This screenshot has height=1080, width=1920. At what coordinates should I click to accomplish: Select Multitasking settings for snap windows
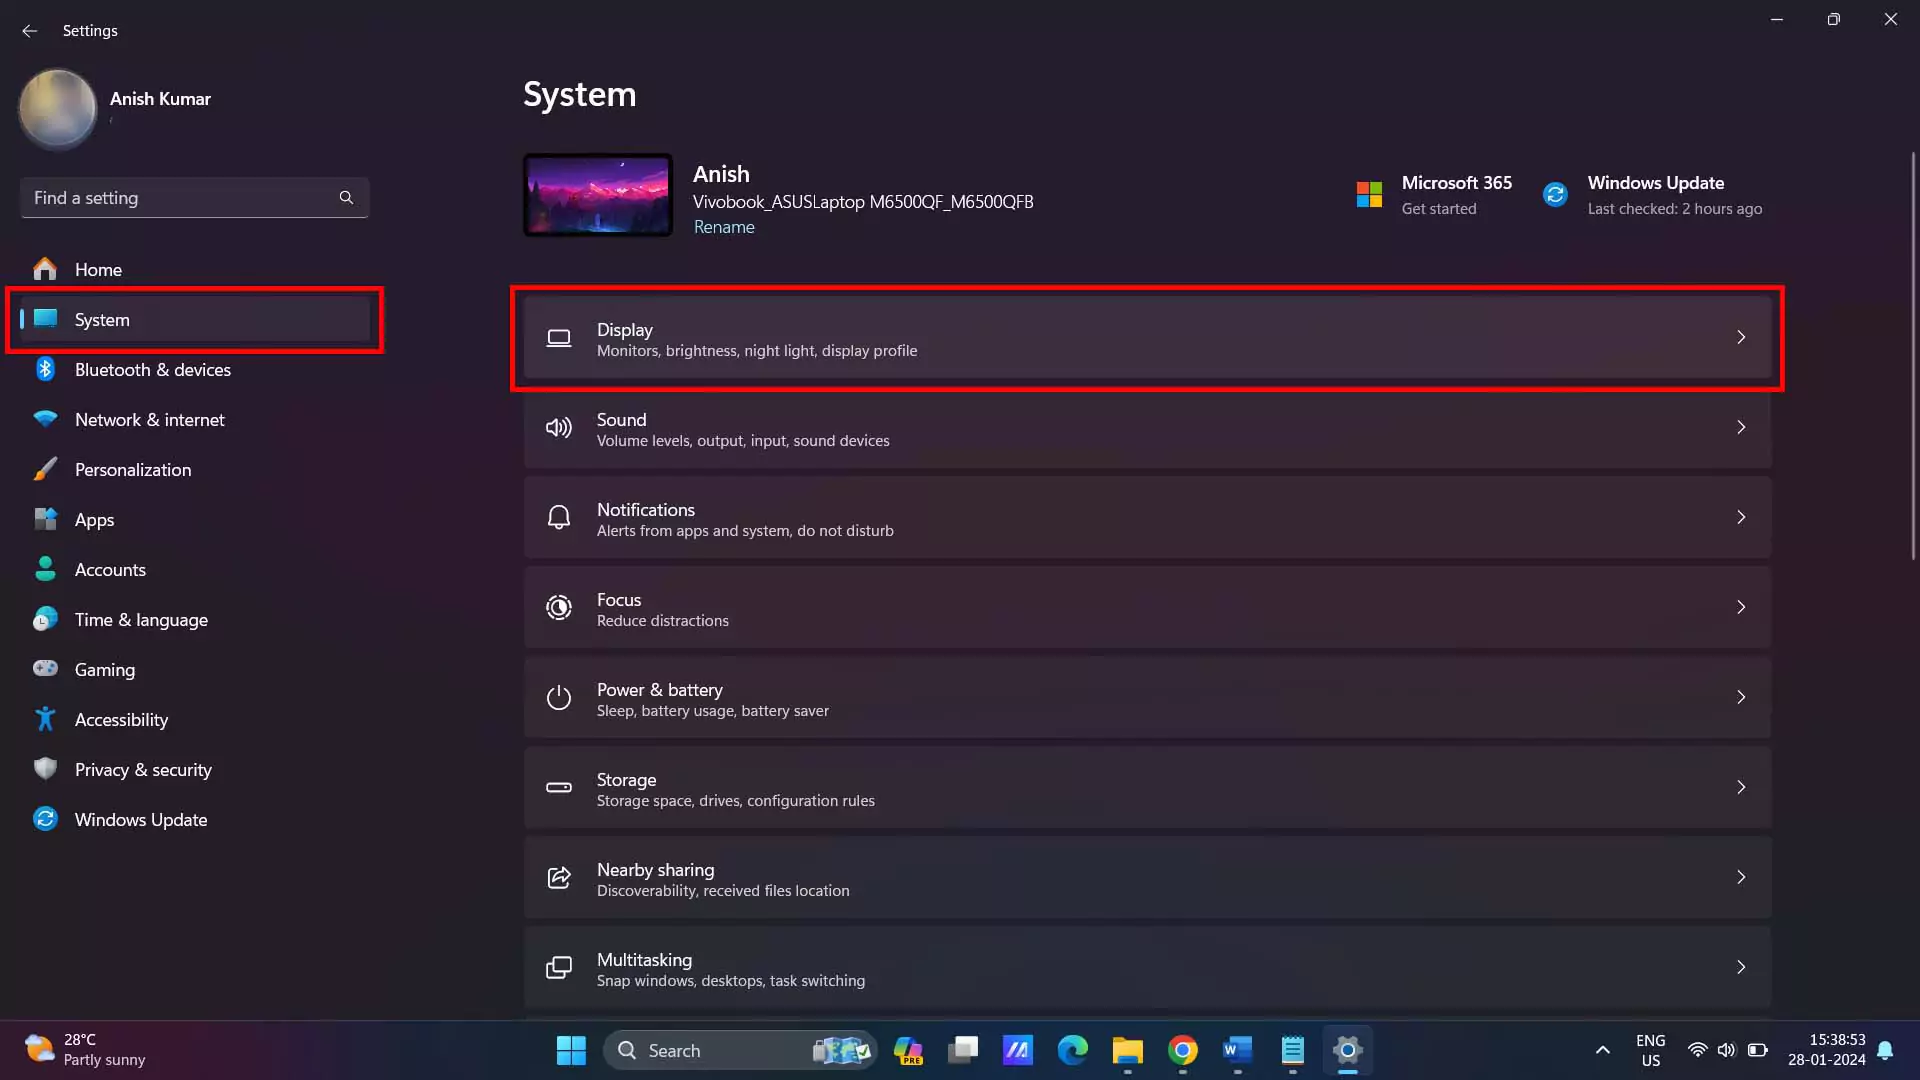pos(1146,968)
